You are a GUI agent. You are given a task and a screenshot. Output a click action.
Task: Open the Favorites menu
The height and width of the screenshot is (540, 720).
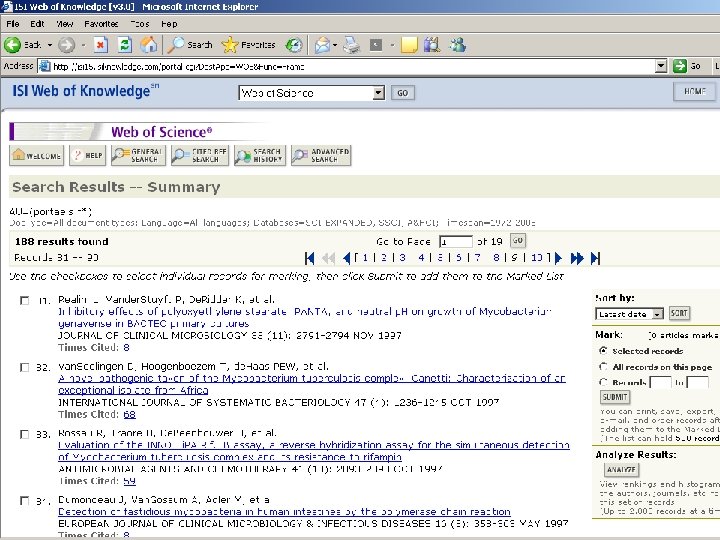coord(101,24)
